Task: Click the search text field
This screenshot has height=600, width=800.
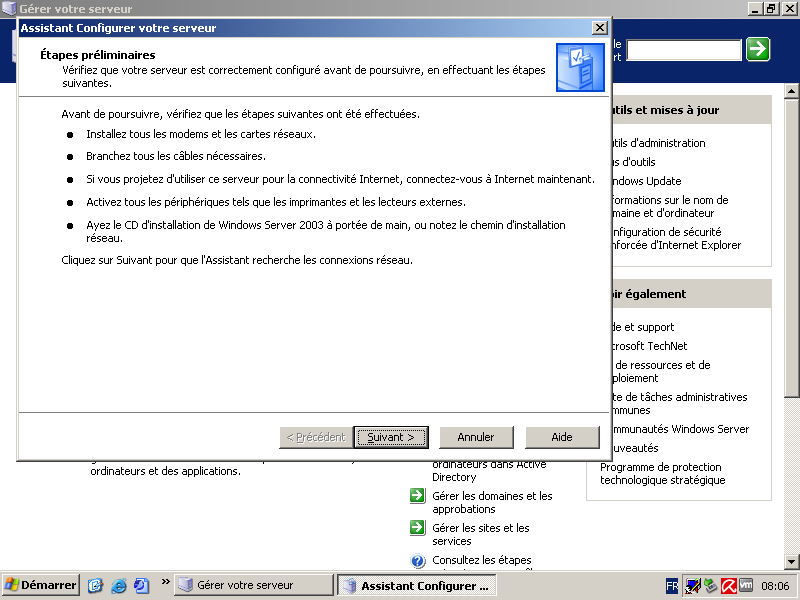Action: (684, 49)
